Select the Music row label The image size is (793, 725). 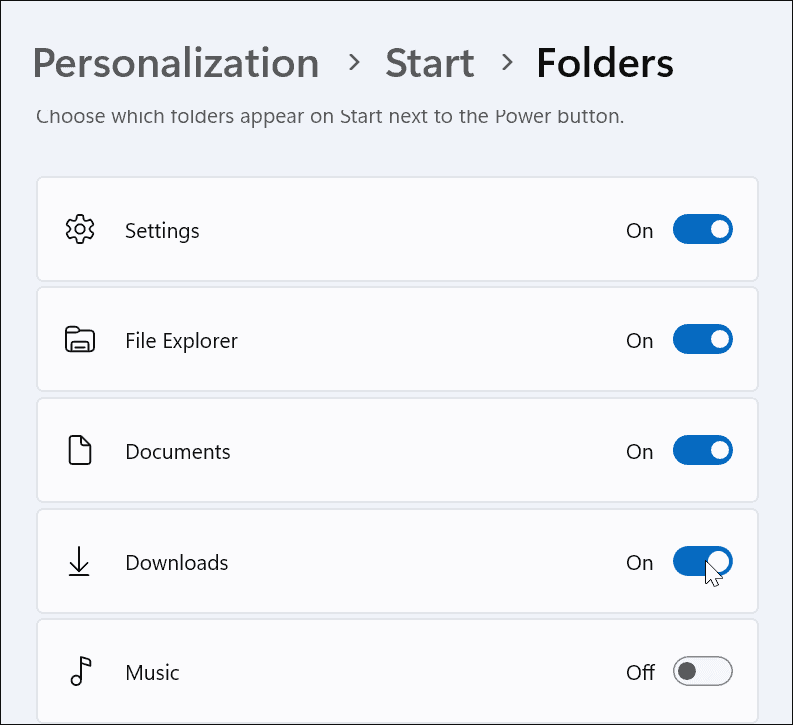click(x=152, y=673)
